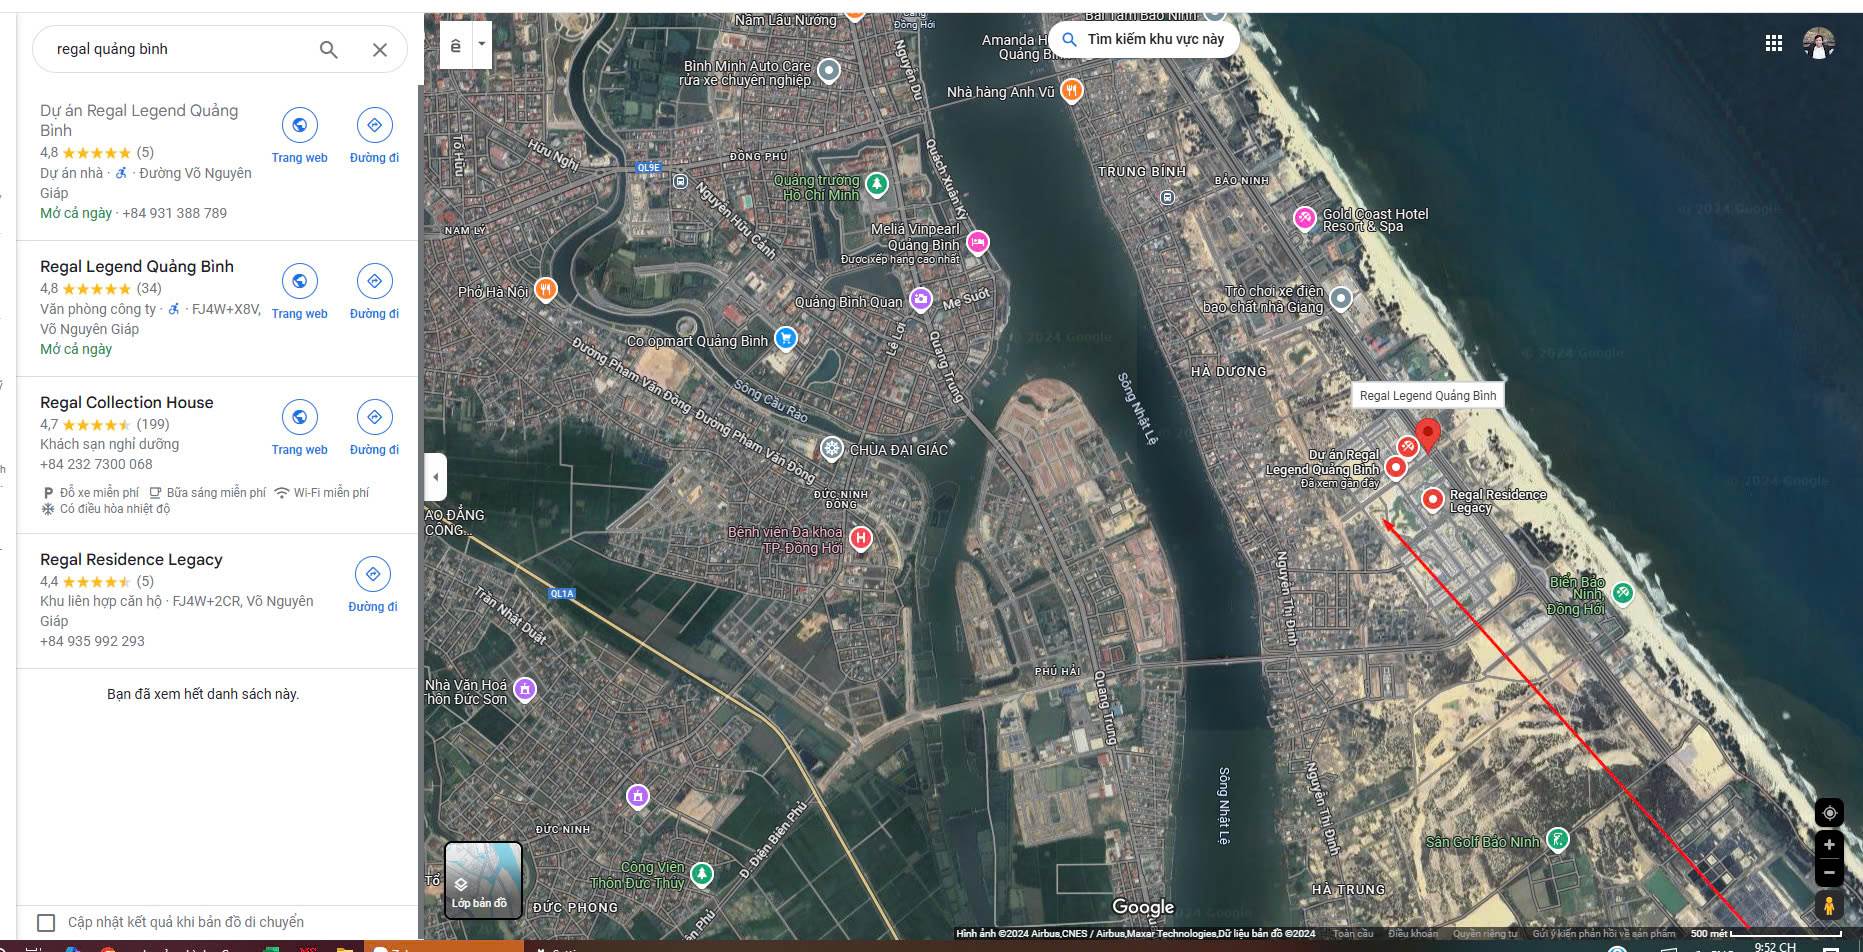The image size is (1863, 952).
Task: Collapse the side results panel
Action: [435, 476]
